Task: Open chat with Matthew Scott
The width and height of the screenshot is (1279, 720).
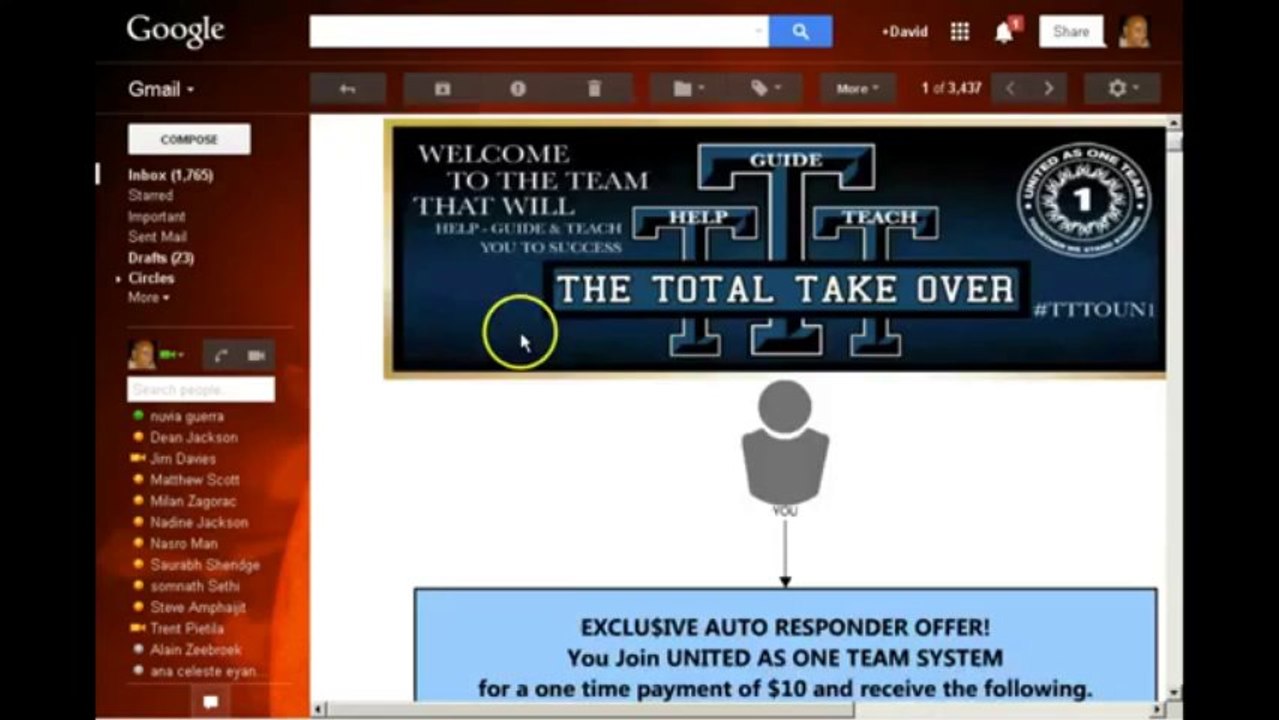Action: coord(194,480)
